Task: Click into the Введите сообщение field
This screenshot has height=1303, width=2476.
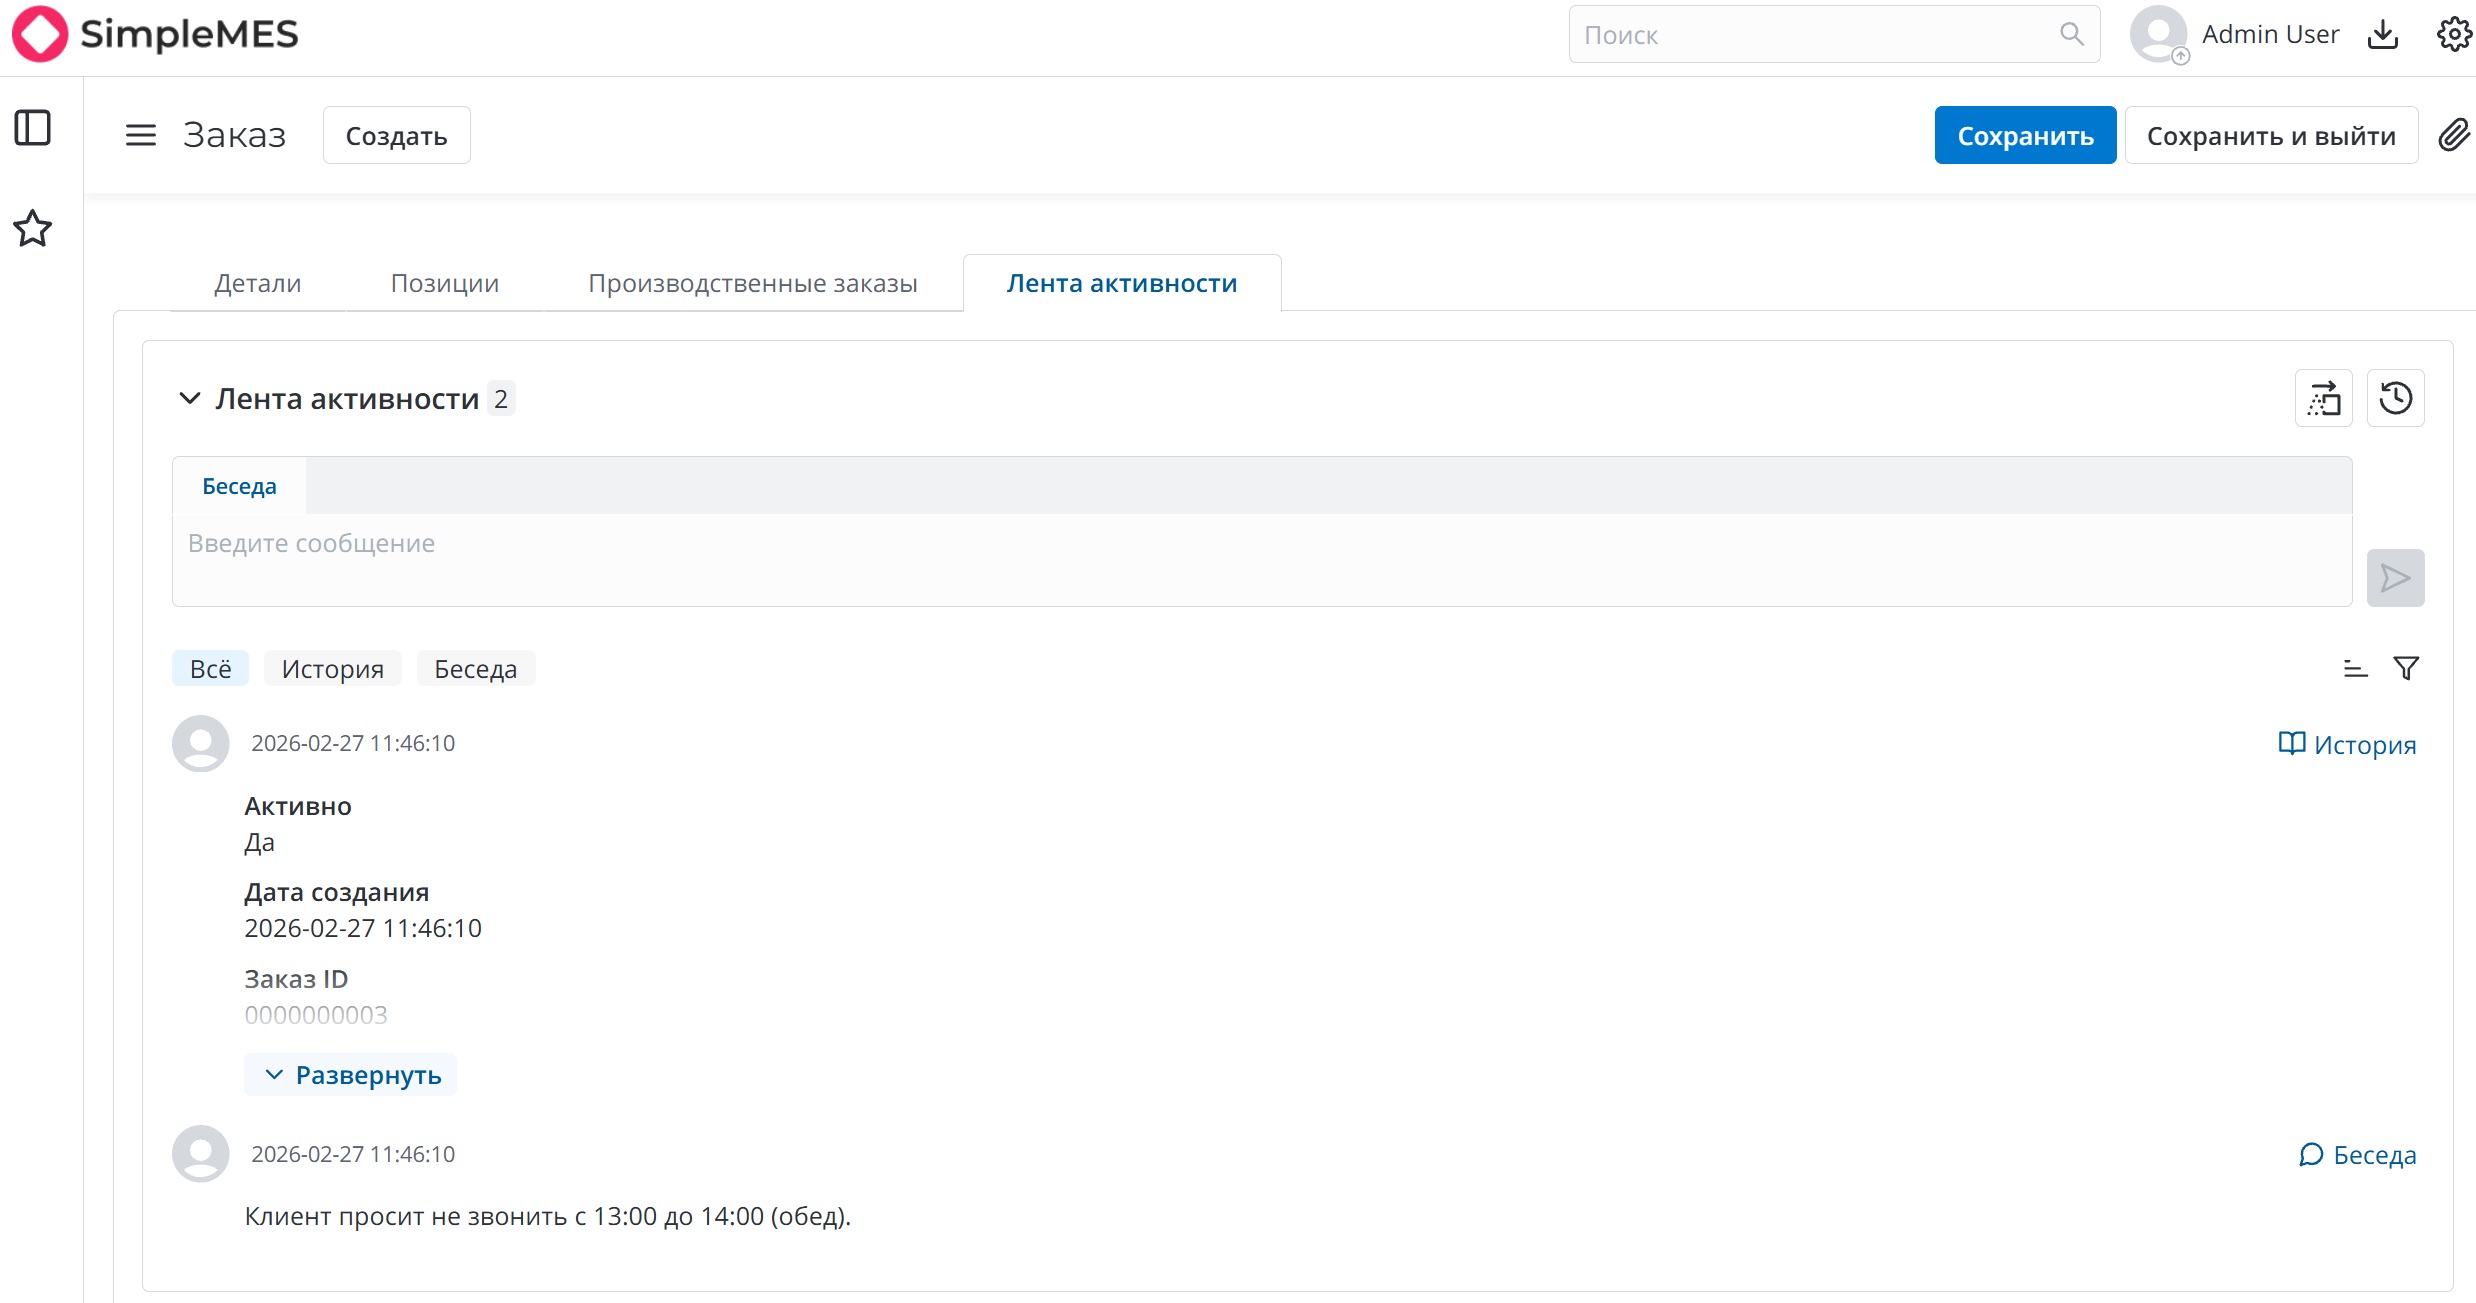Action: point(1260,559)
